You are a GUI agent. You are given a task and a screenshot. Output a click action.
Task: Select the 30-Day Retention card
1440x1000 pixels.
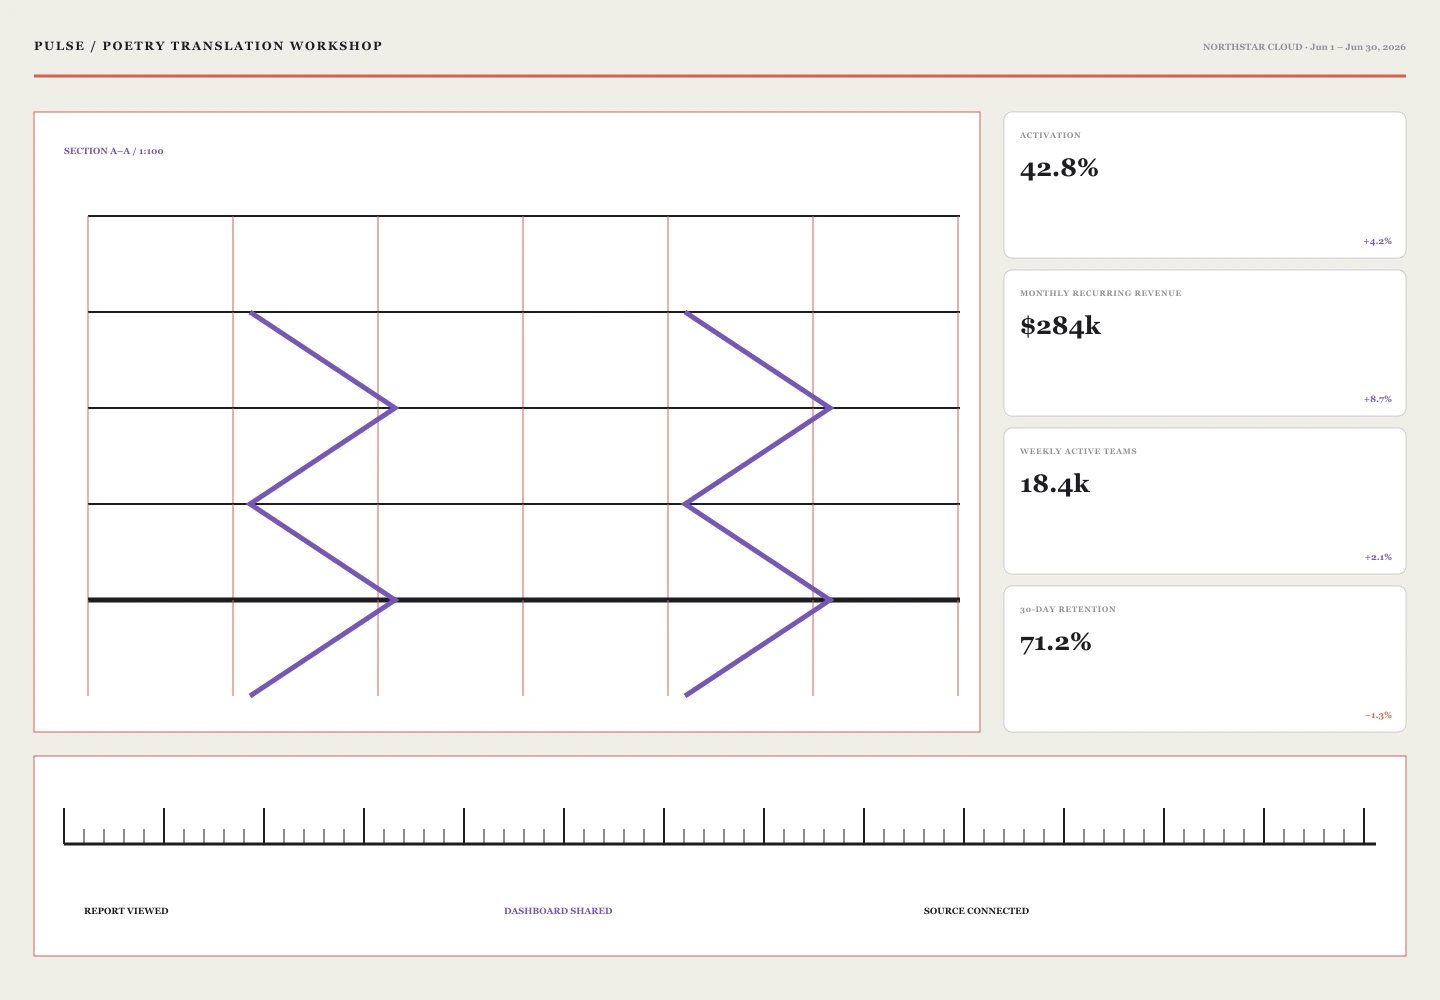[1205, 659]
